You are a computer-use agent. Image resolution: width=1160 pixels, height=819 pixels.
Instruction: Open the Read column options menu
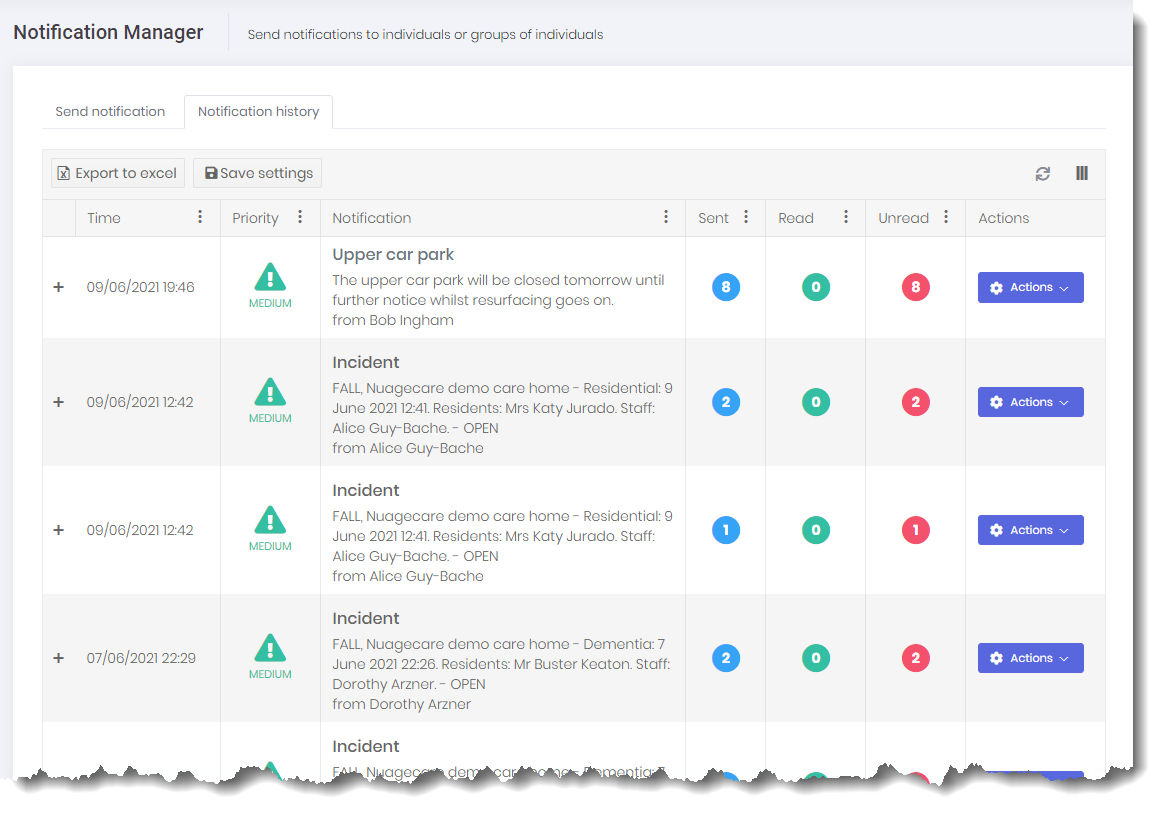[x=846, y=217]
